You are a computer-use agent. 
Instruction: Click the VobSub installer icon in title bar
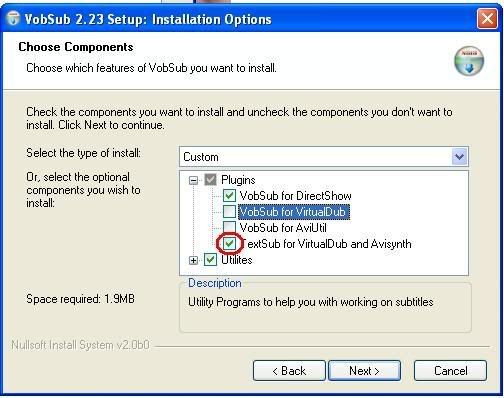[13, 19]
